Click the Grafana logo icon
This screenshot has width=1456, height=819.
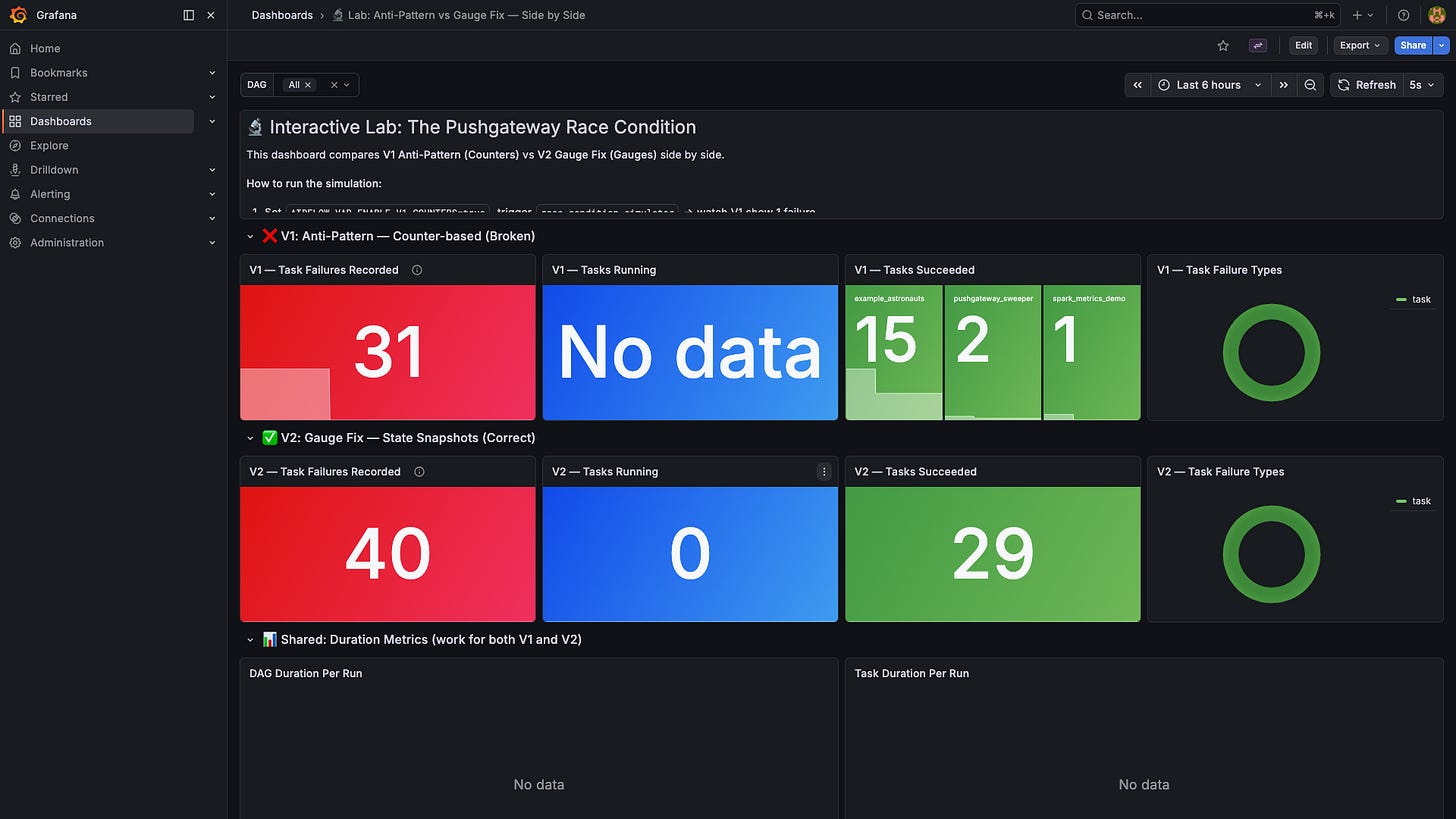(x=18, y=15)
